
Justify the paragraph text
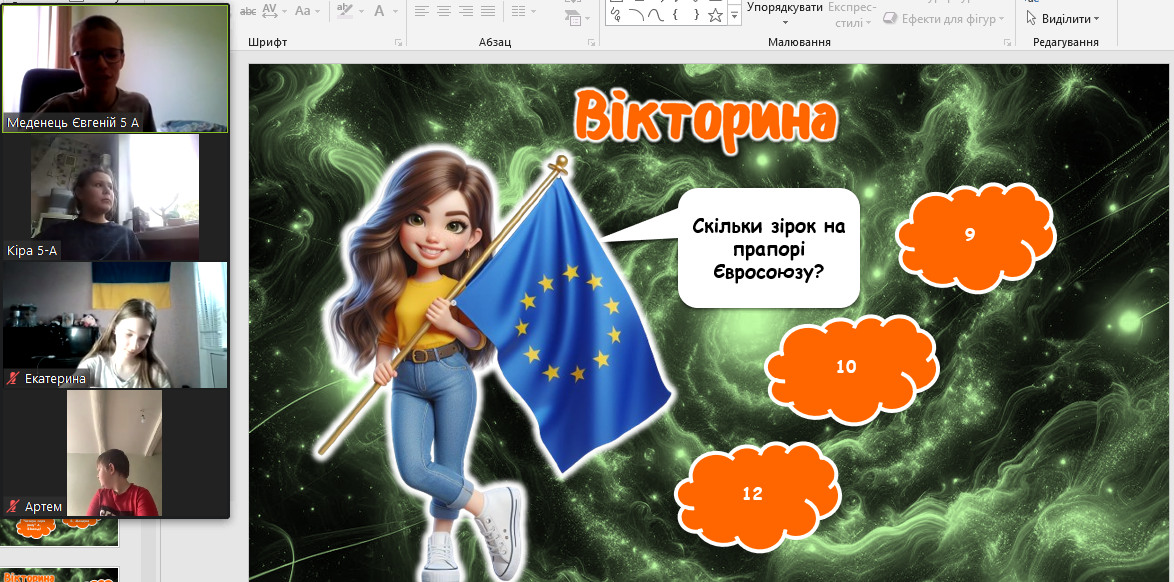tap(488, 11)
